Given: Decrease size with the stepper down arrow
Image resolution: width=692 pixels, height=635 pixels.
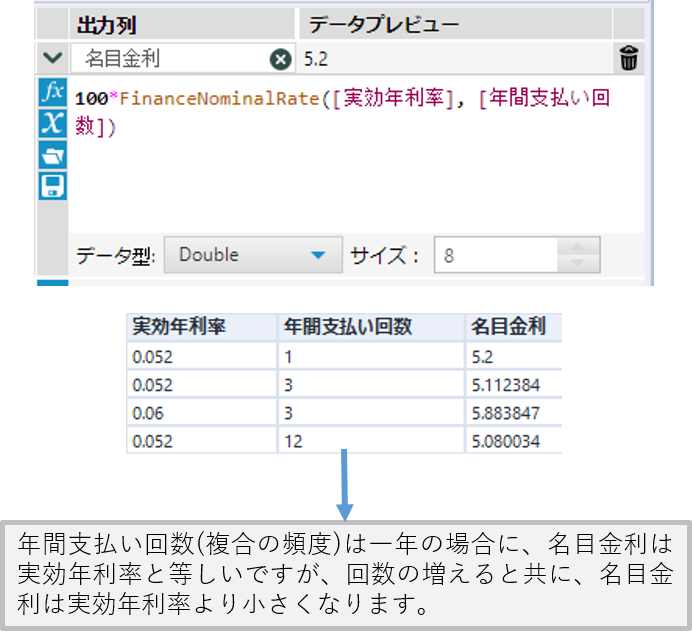Looking at the screenshot, I should pyautogui.click(x=579, y=264).
